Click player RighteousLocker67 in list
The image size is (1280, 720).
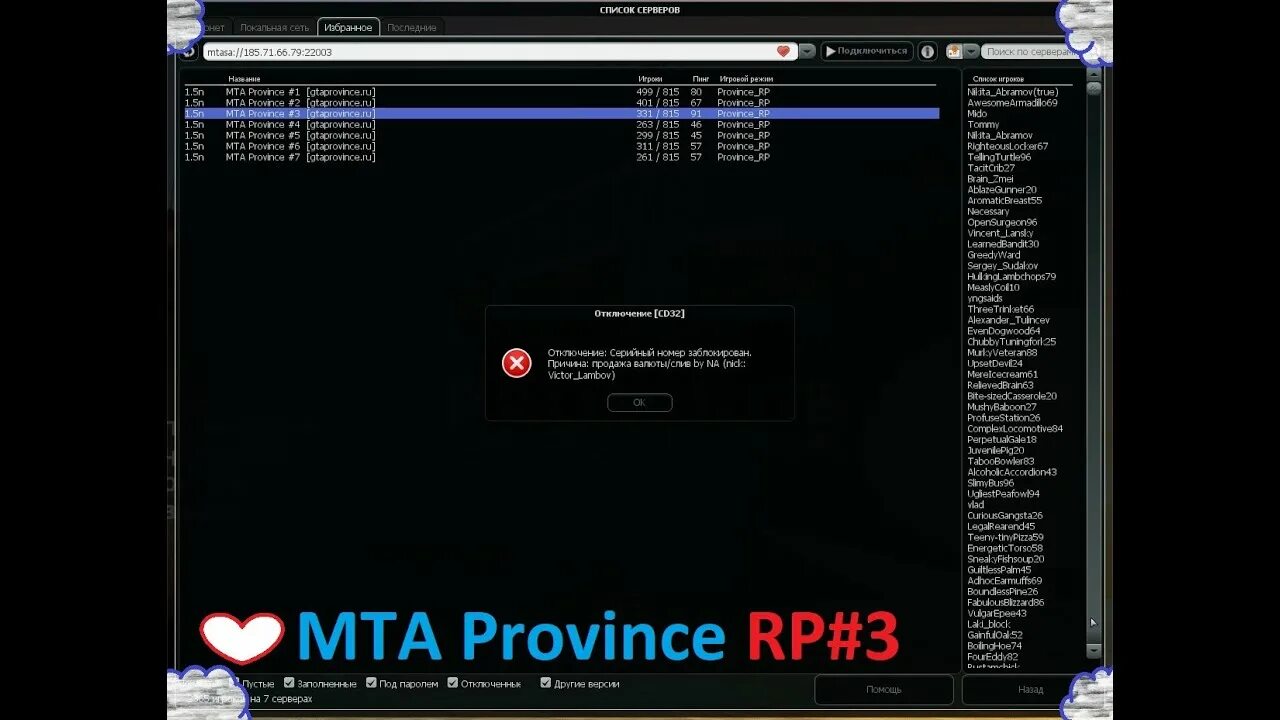pos(1008,146)
